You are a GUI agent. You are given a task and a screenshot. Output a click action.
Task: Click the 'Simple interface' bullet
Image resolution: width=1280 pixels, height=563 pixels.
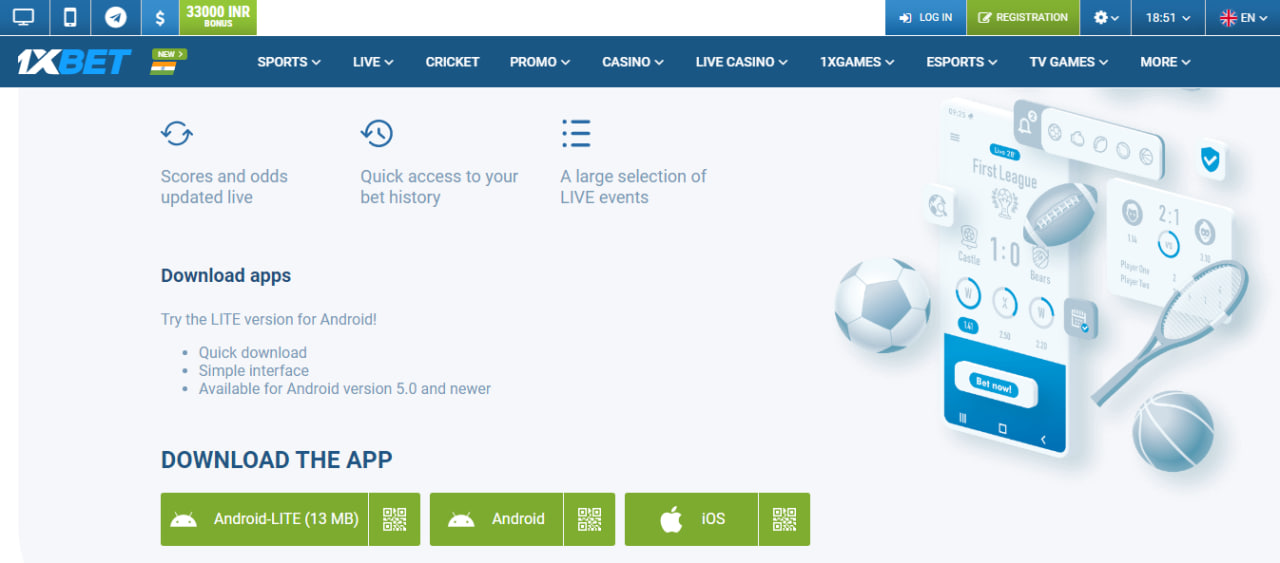pos(254,371)
